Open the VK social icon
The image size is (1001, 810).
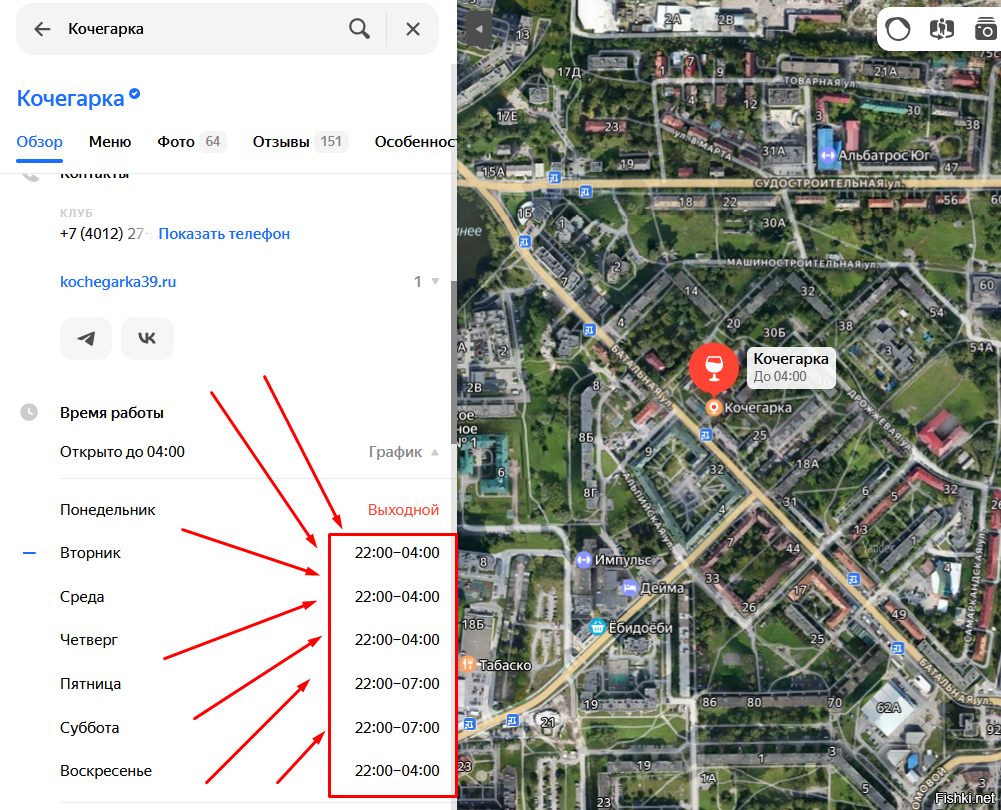147,338
